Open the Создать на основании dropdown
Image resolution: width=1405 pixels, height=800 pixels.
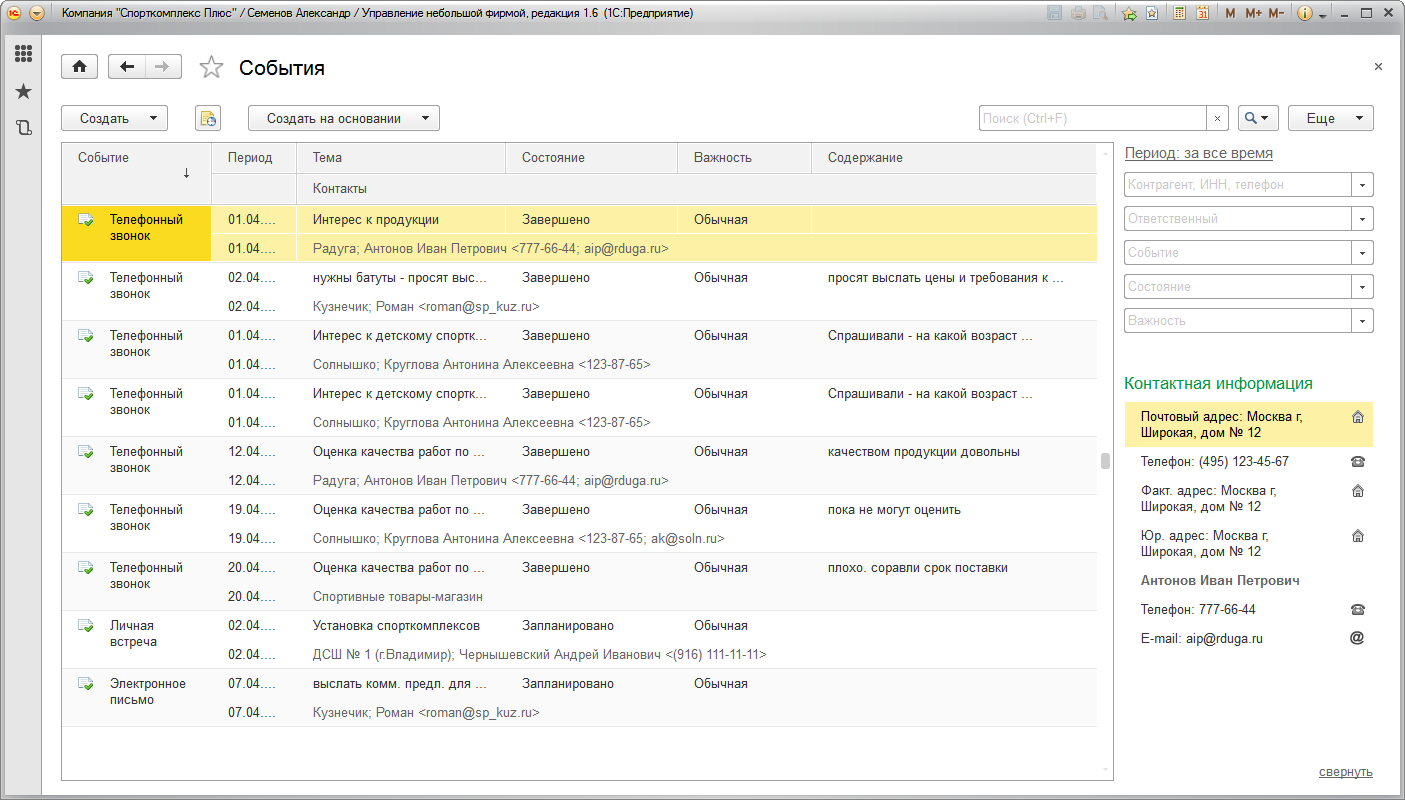coord(343,118)
